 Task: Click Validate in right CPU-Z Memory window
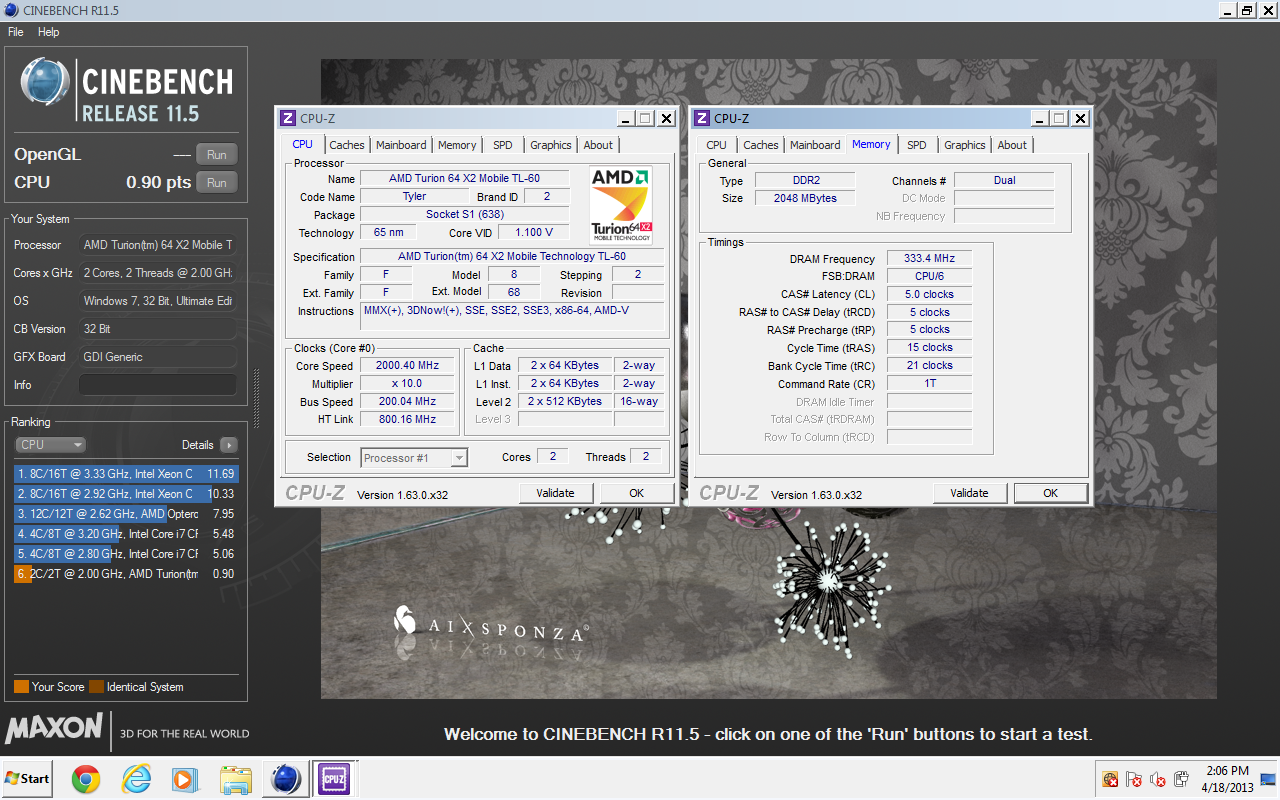point(970,493)
